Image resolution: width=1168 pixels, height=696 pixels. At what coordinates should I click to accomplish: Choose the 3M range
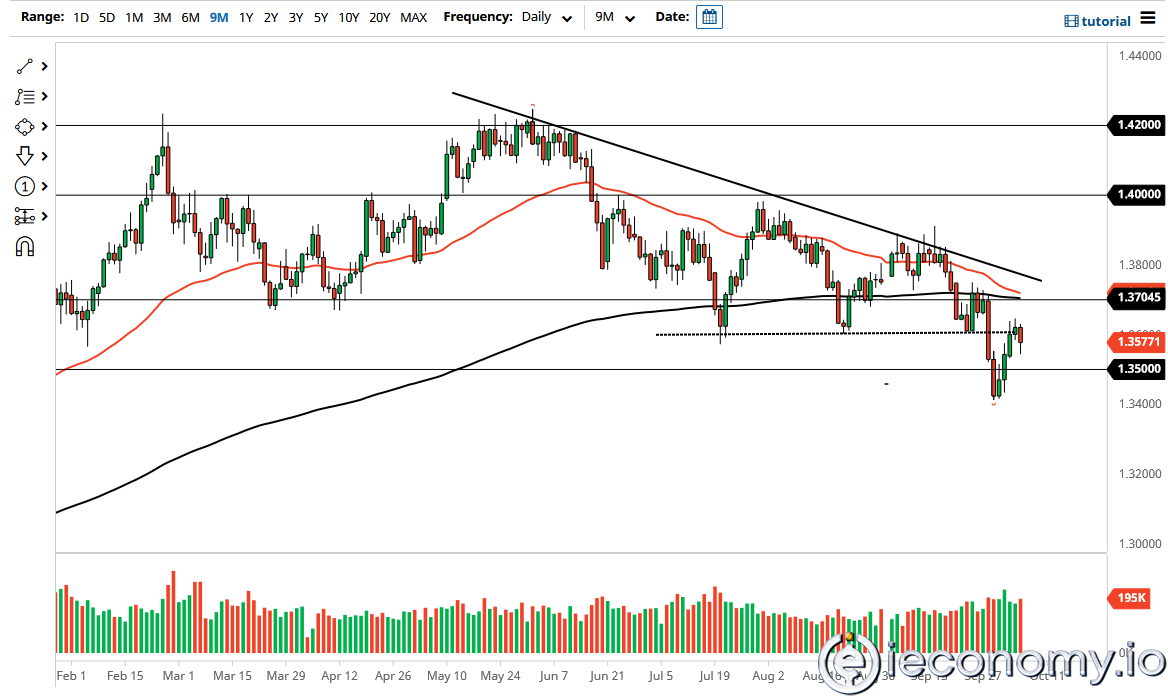161,18
